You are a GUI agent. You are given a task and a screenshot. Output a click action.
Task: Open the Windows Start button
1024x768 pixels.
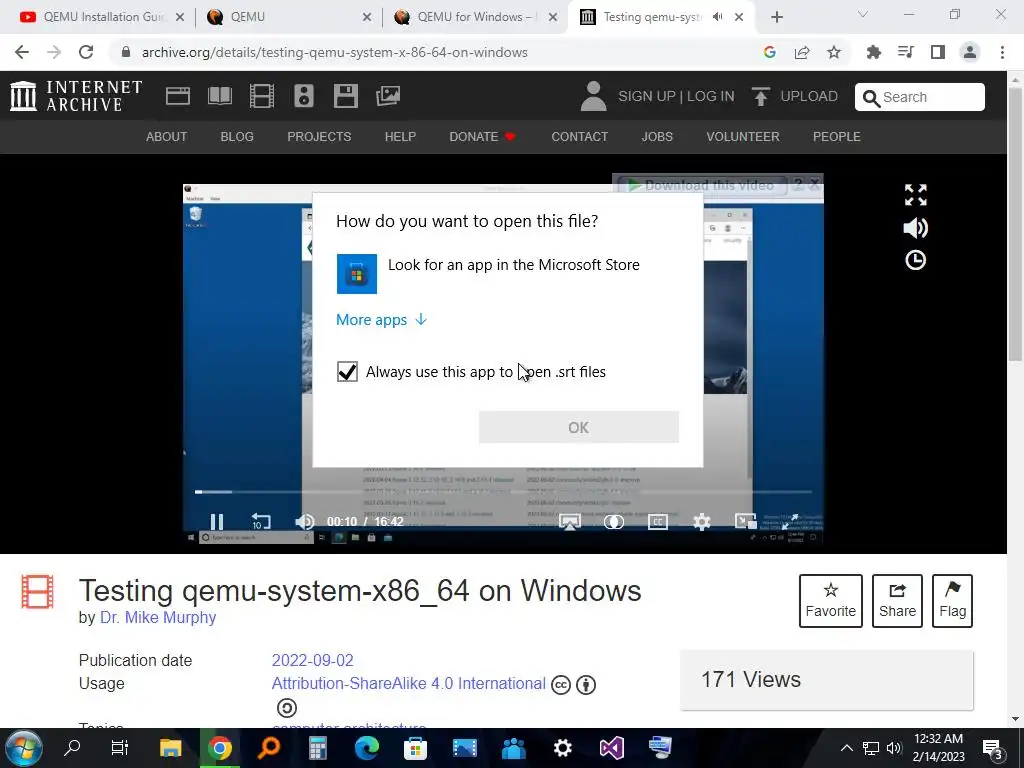24,748
